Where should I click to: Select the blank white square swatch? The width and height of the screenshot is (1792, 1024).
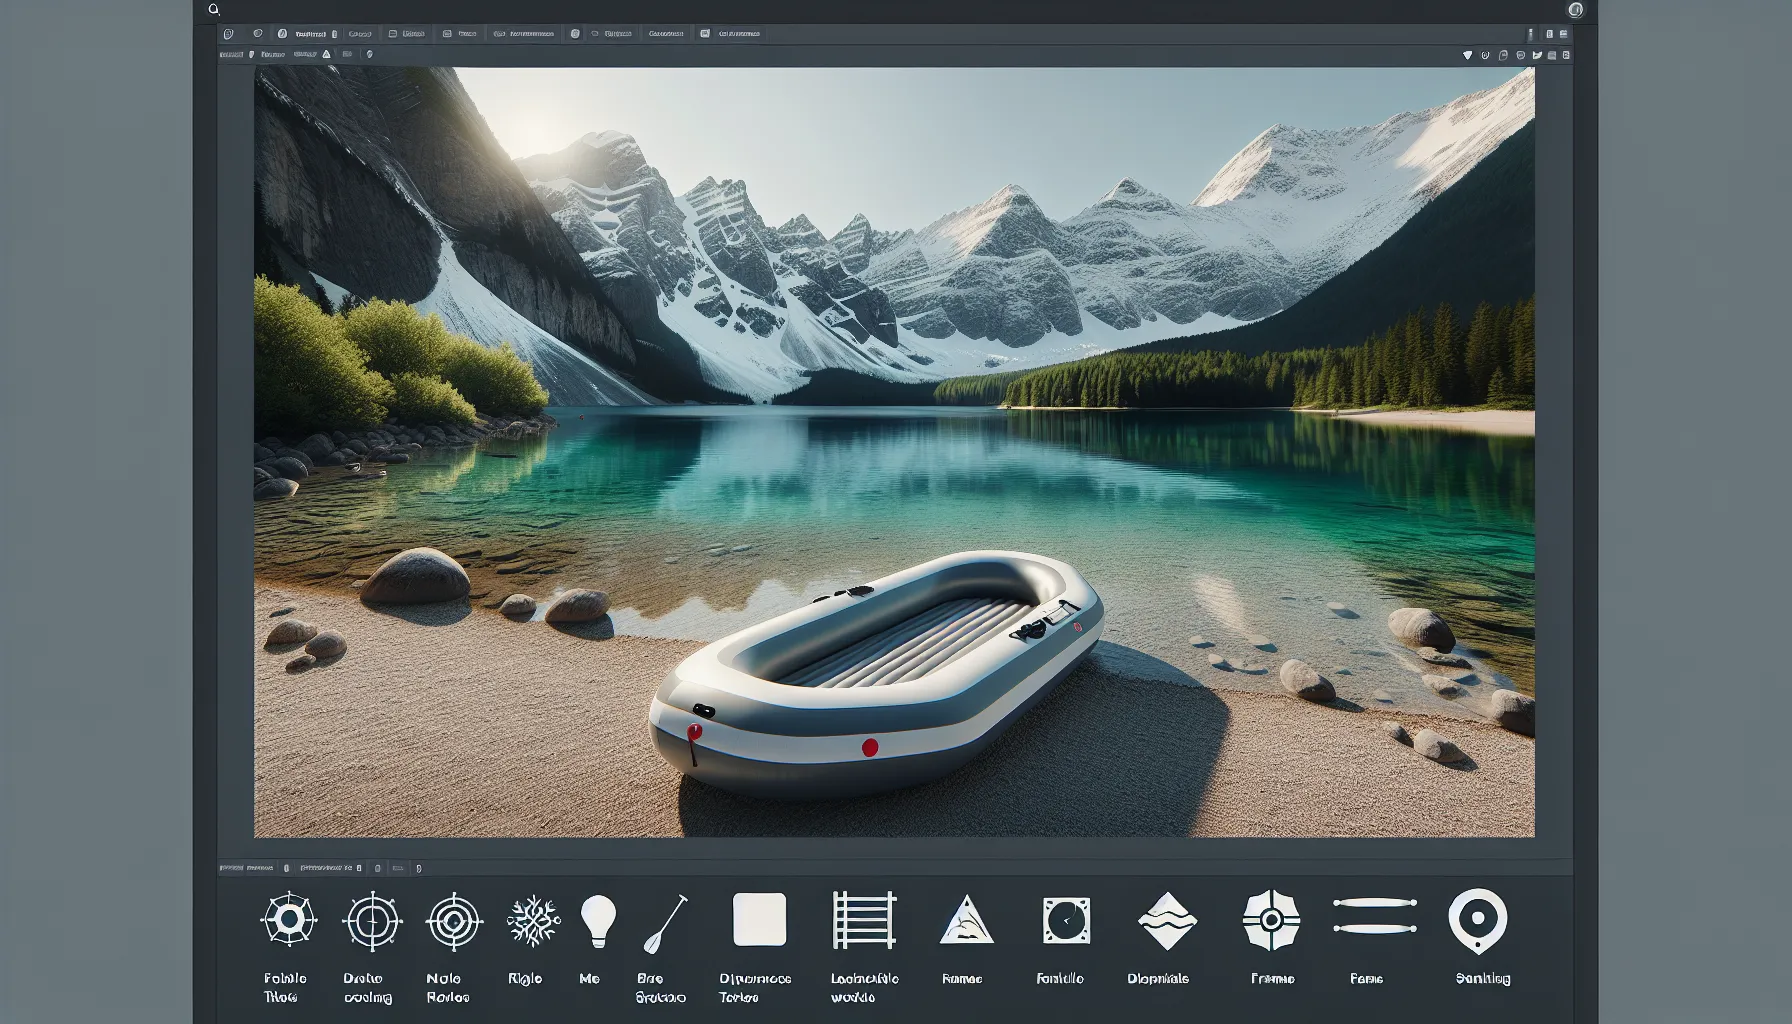759,919
